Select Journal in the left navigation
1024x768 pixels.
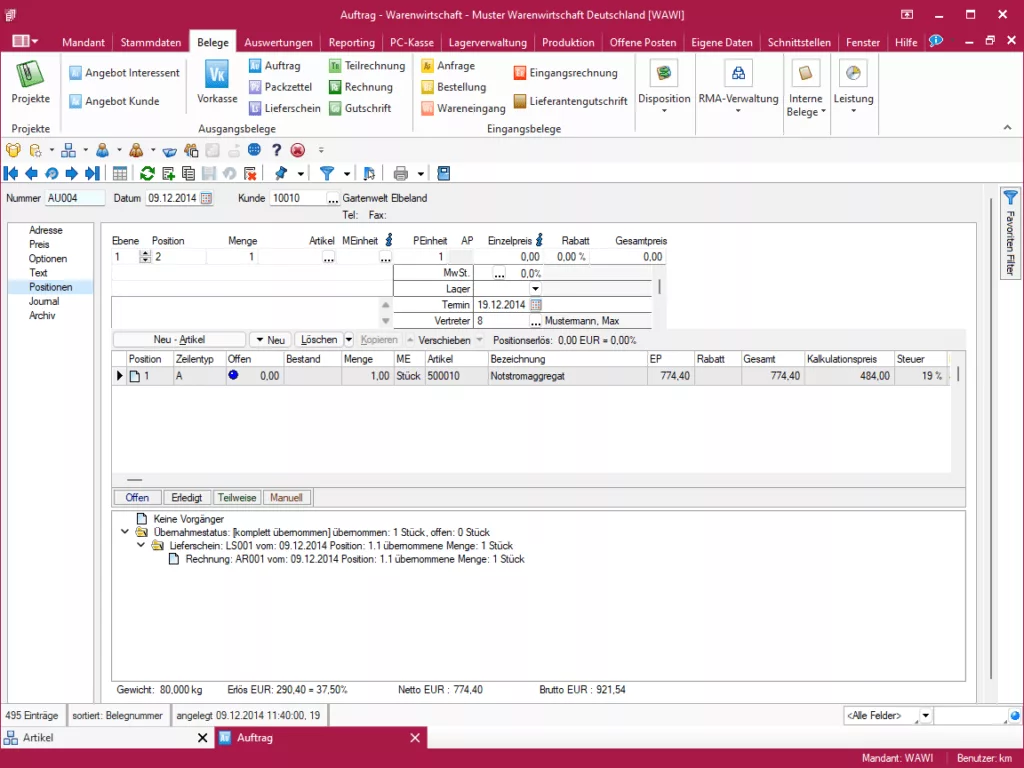tap(44, 301)
